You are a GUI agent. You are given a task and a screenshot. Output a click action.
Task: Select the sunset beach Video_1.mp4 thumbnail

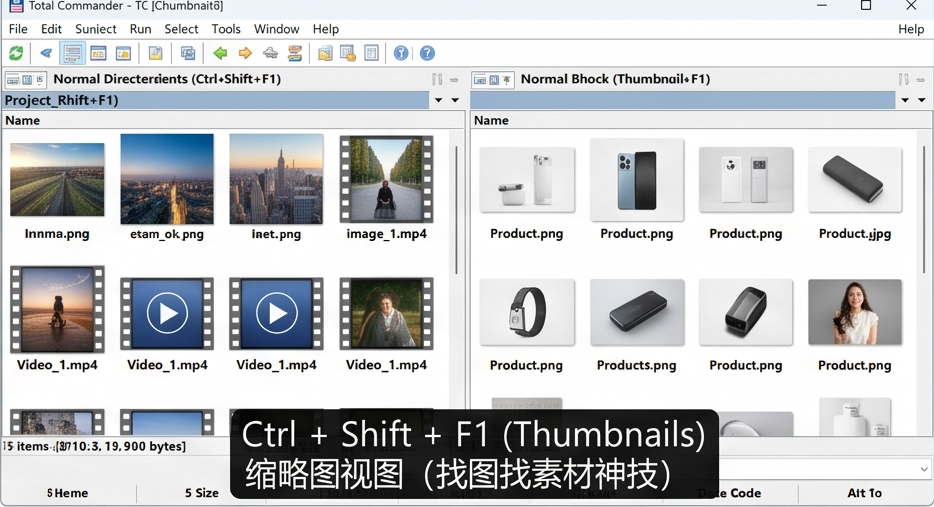tap(57, 309)
